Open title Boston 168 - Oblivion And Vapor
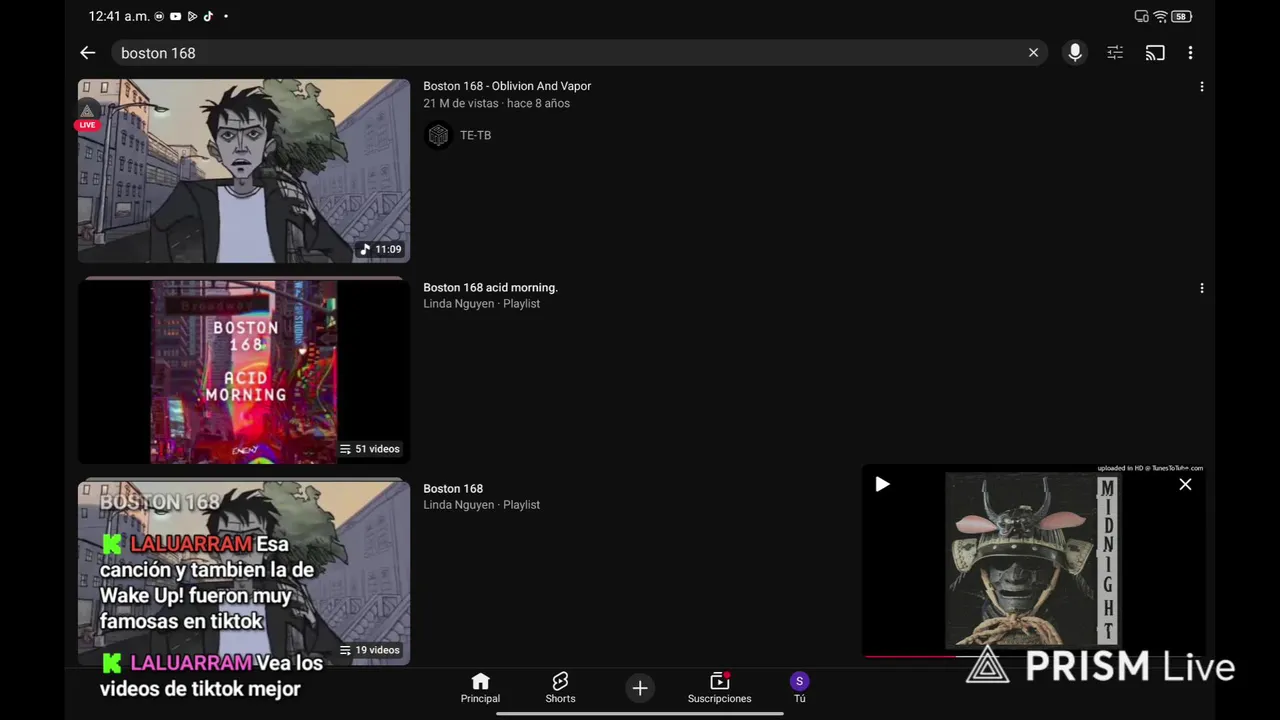The width and height of the screenshot is (1280, 720). point(507,86)
